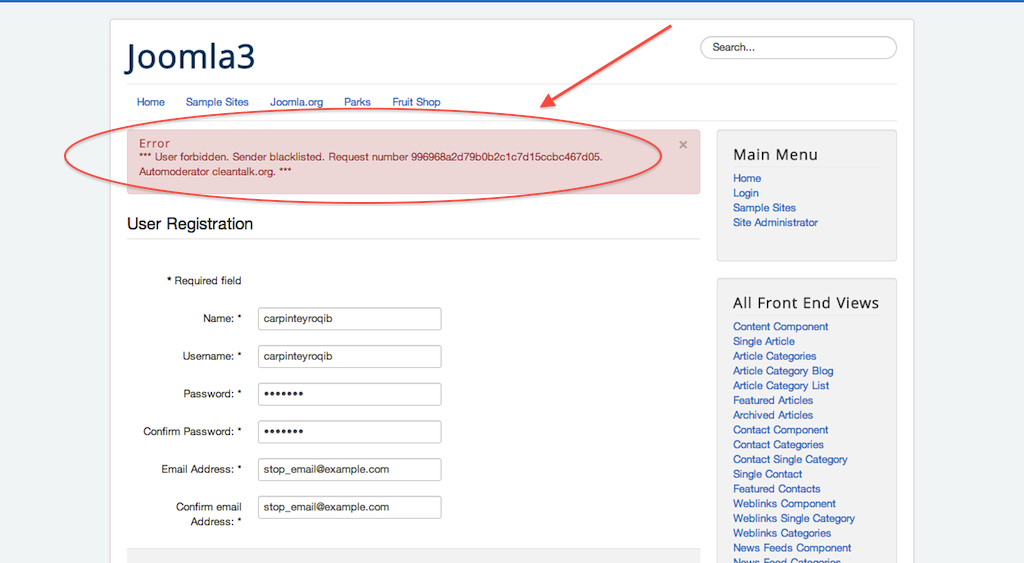This screenshot has height=563, width=1024.
Task: Visit the Article Category Blog link
Action: pos(783,371)
